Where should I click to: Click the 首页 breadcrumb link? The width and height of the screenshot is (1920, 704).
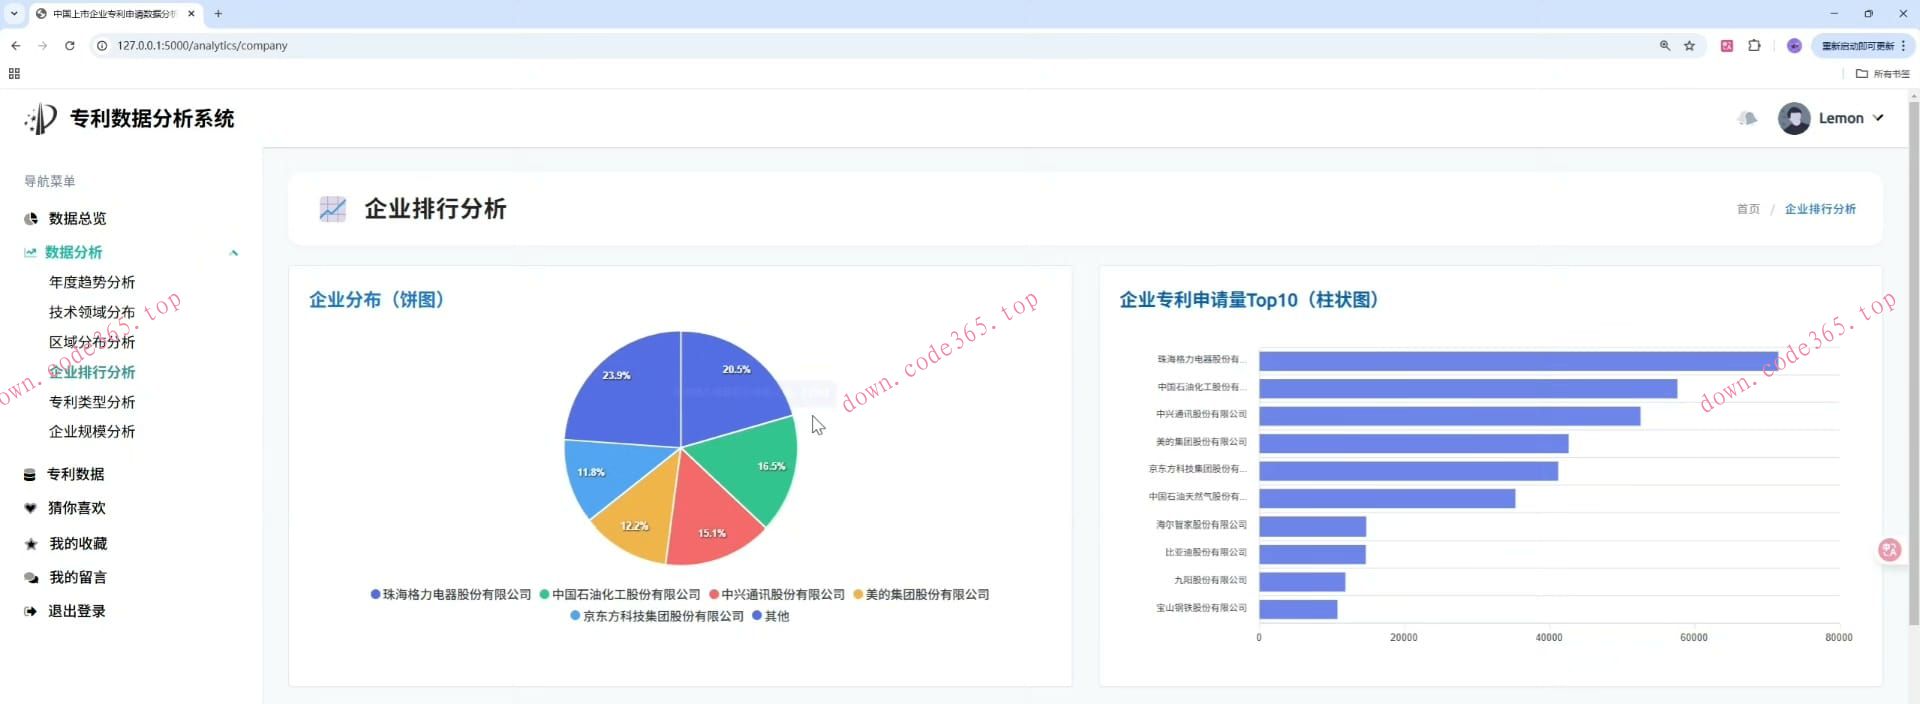coord(1748,209)
